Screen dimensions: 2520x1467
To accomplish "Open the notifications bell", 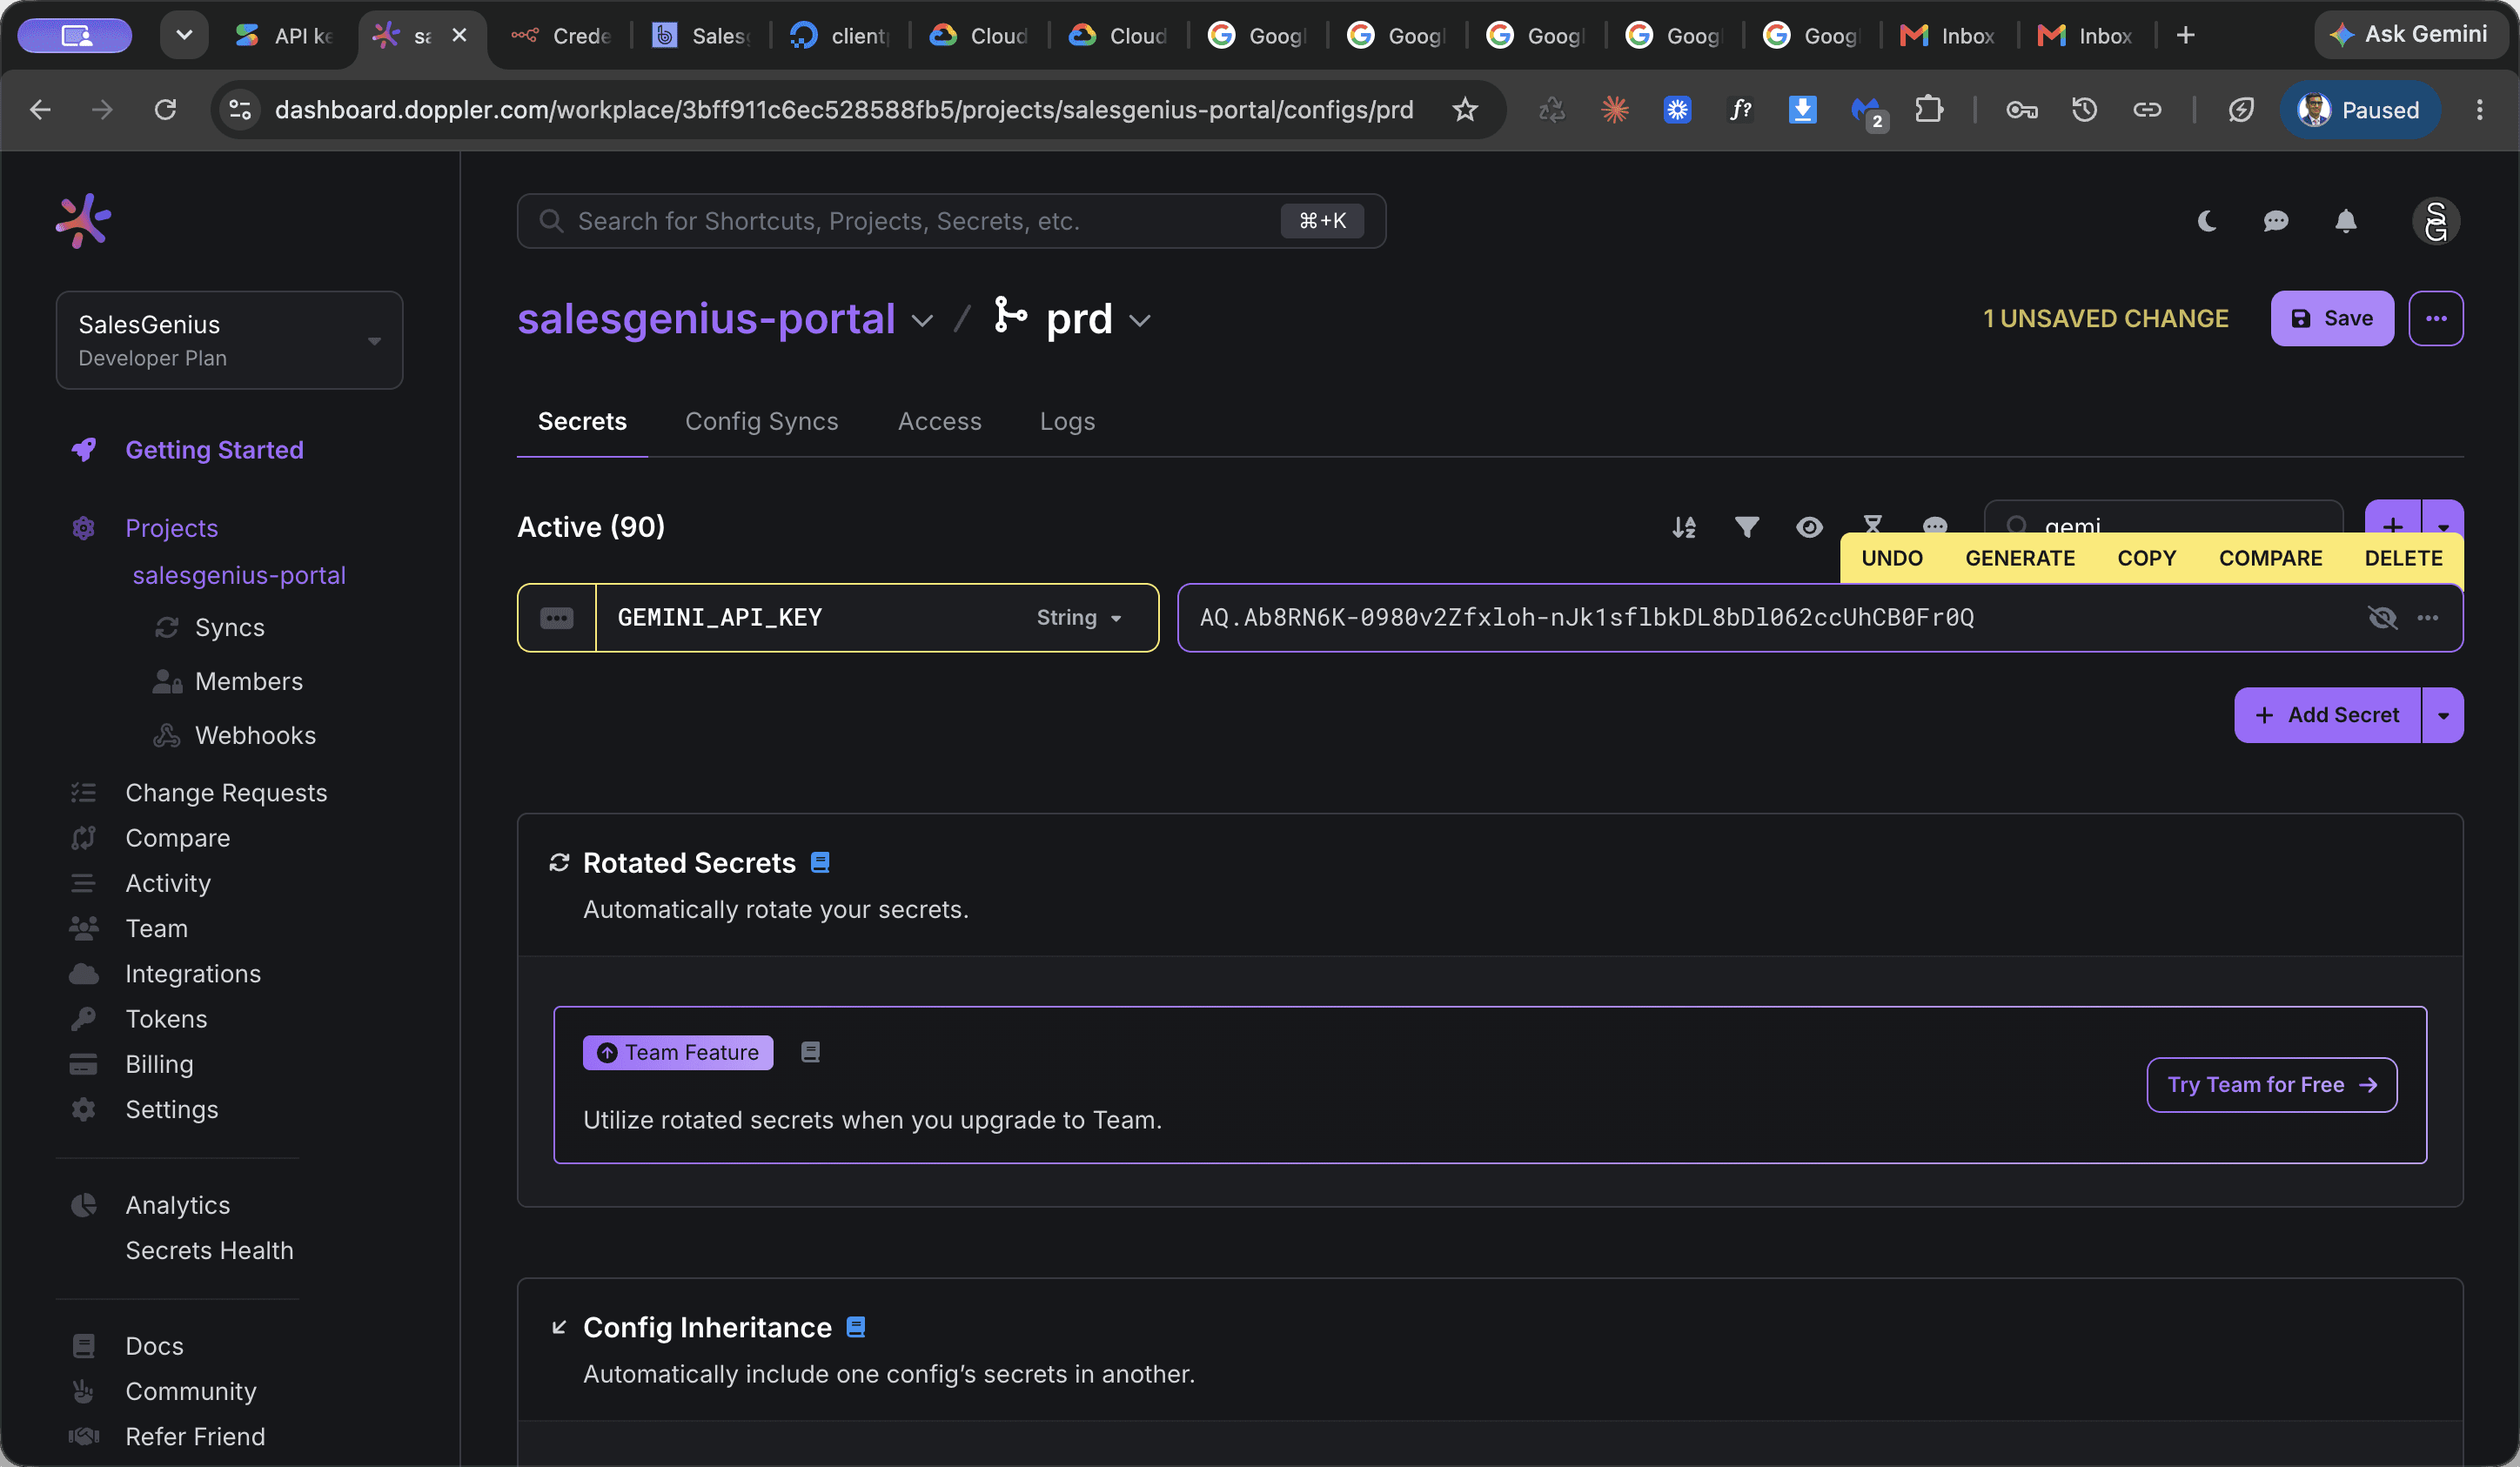I will click(x=2346, y=221).
